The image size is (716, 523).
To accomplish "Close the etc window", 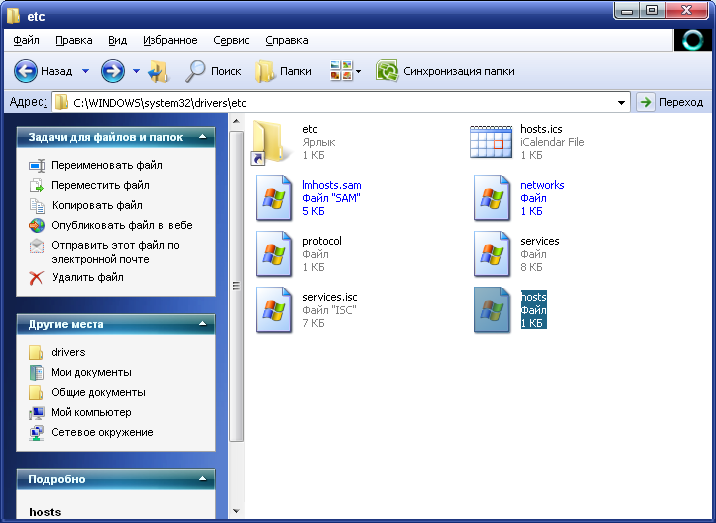I will tap(686, 10).
